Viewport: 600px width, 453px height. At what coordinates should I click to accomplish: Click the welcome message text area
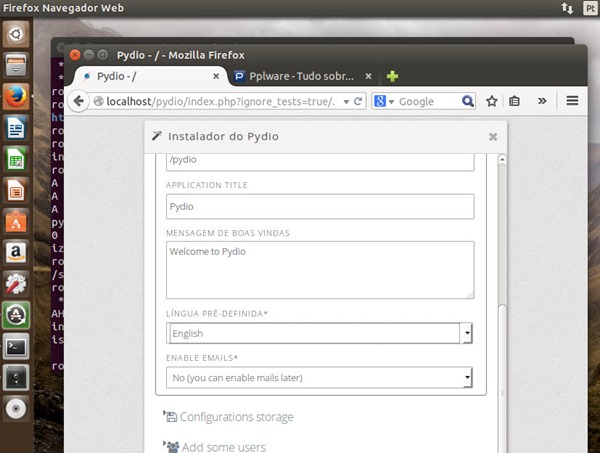coord(320,270)
